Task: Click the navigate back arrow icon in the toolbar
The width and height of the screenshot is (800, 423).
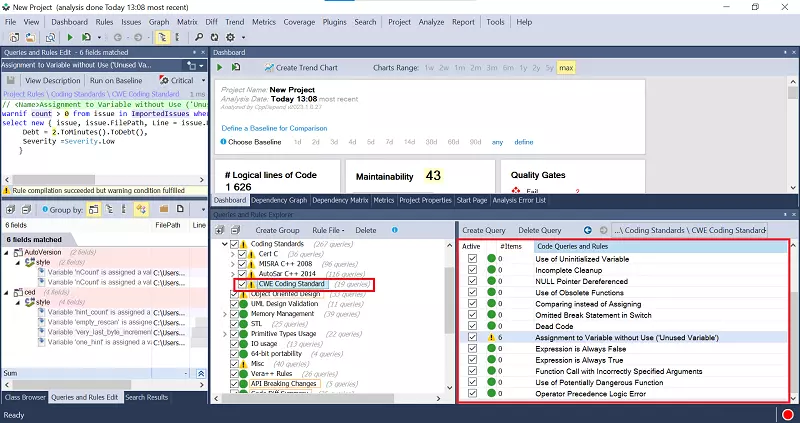Action: pyautogui.click(x=118, y=37)
